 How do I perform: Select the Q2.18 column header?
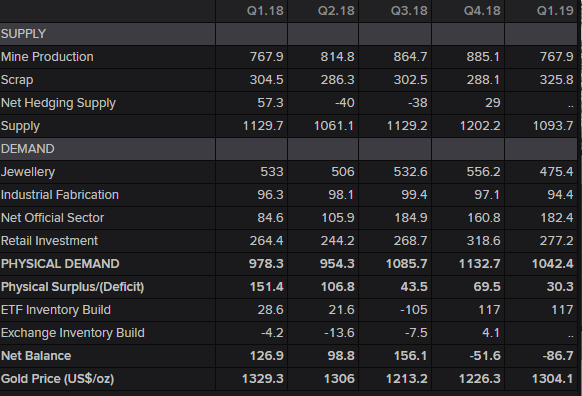[336, 11]
